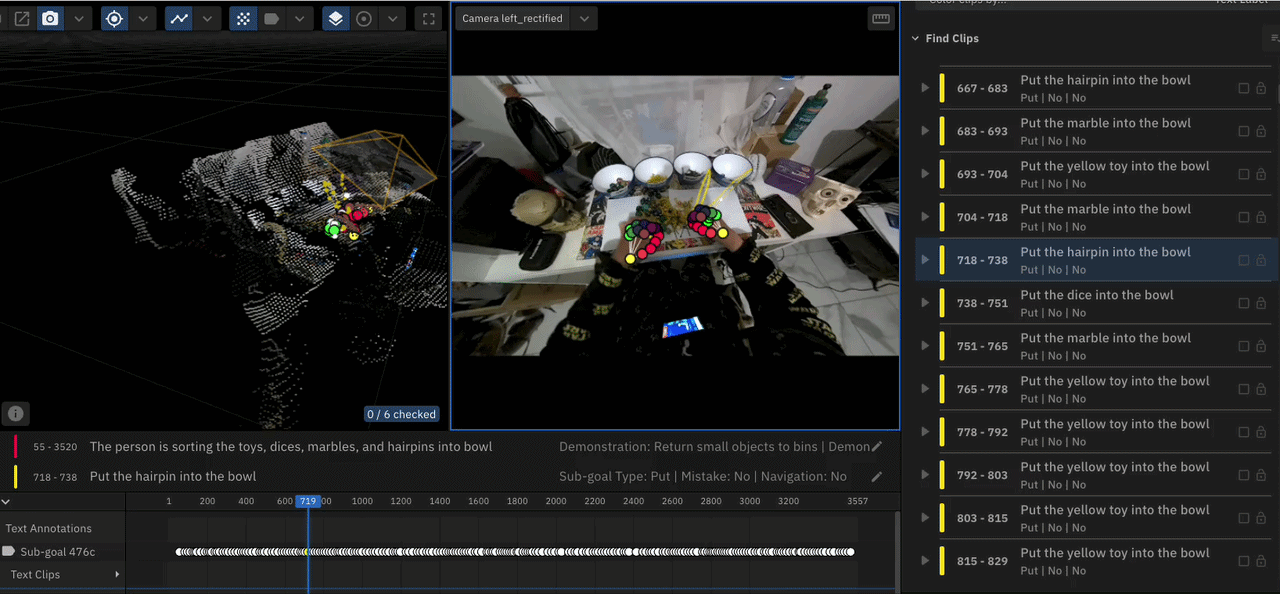Click the lock icon for clip 792 - 803
Screen dimensions: 1280x594
tap(1261, 475)
